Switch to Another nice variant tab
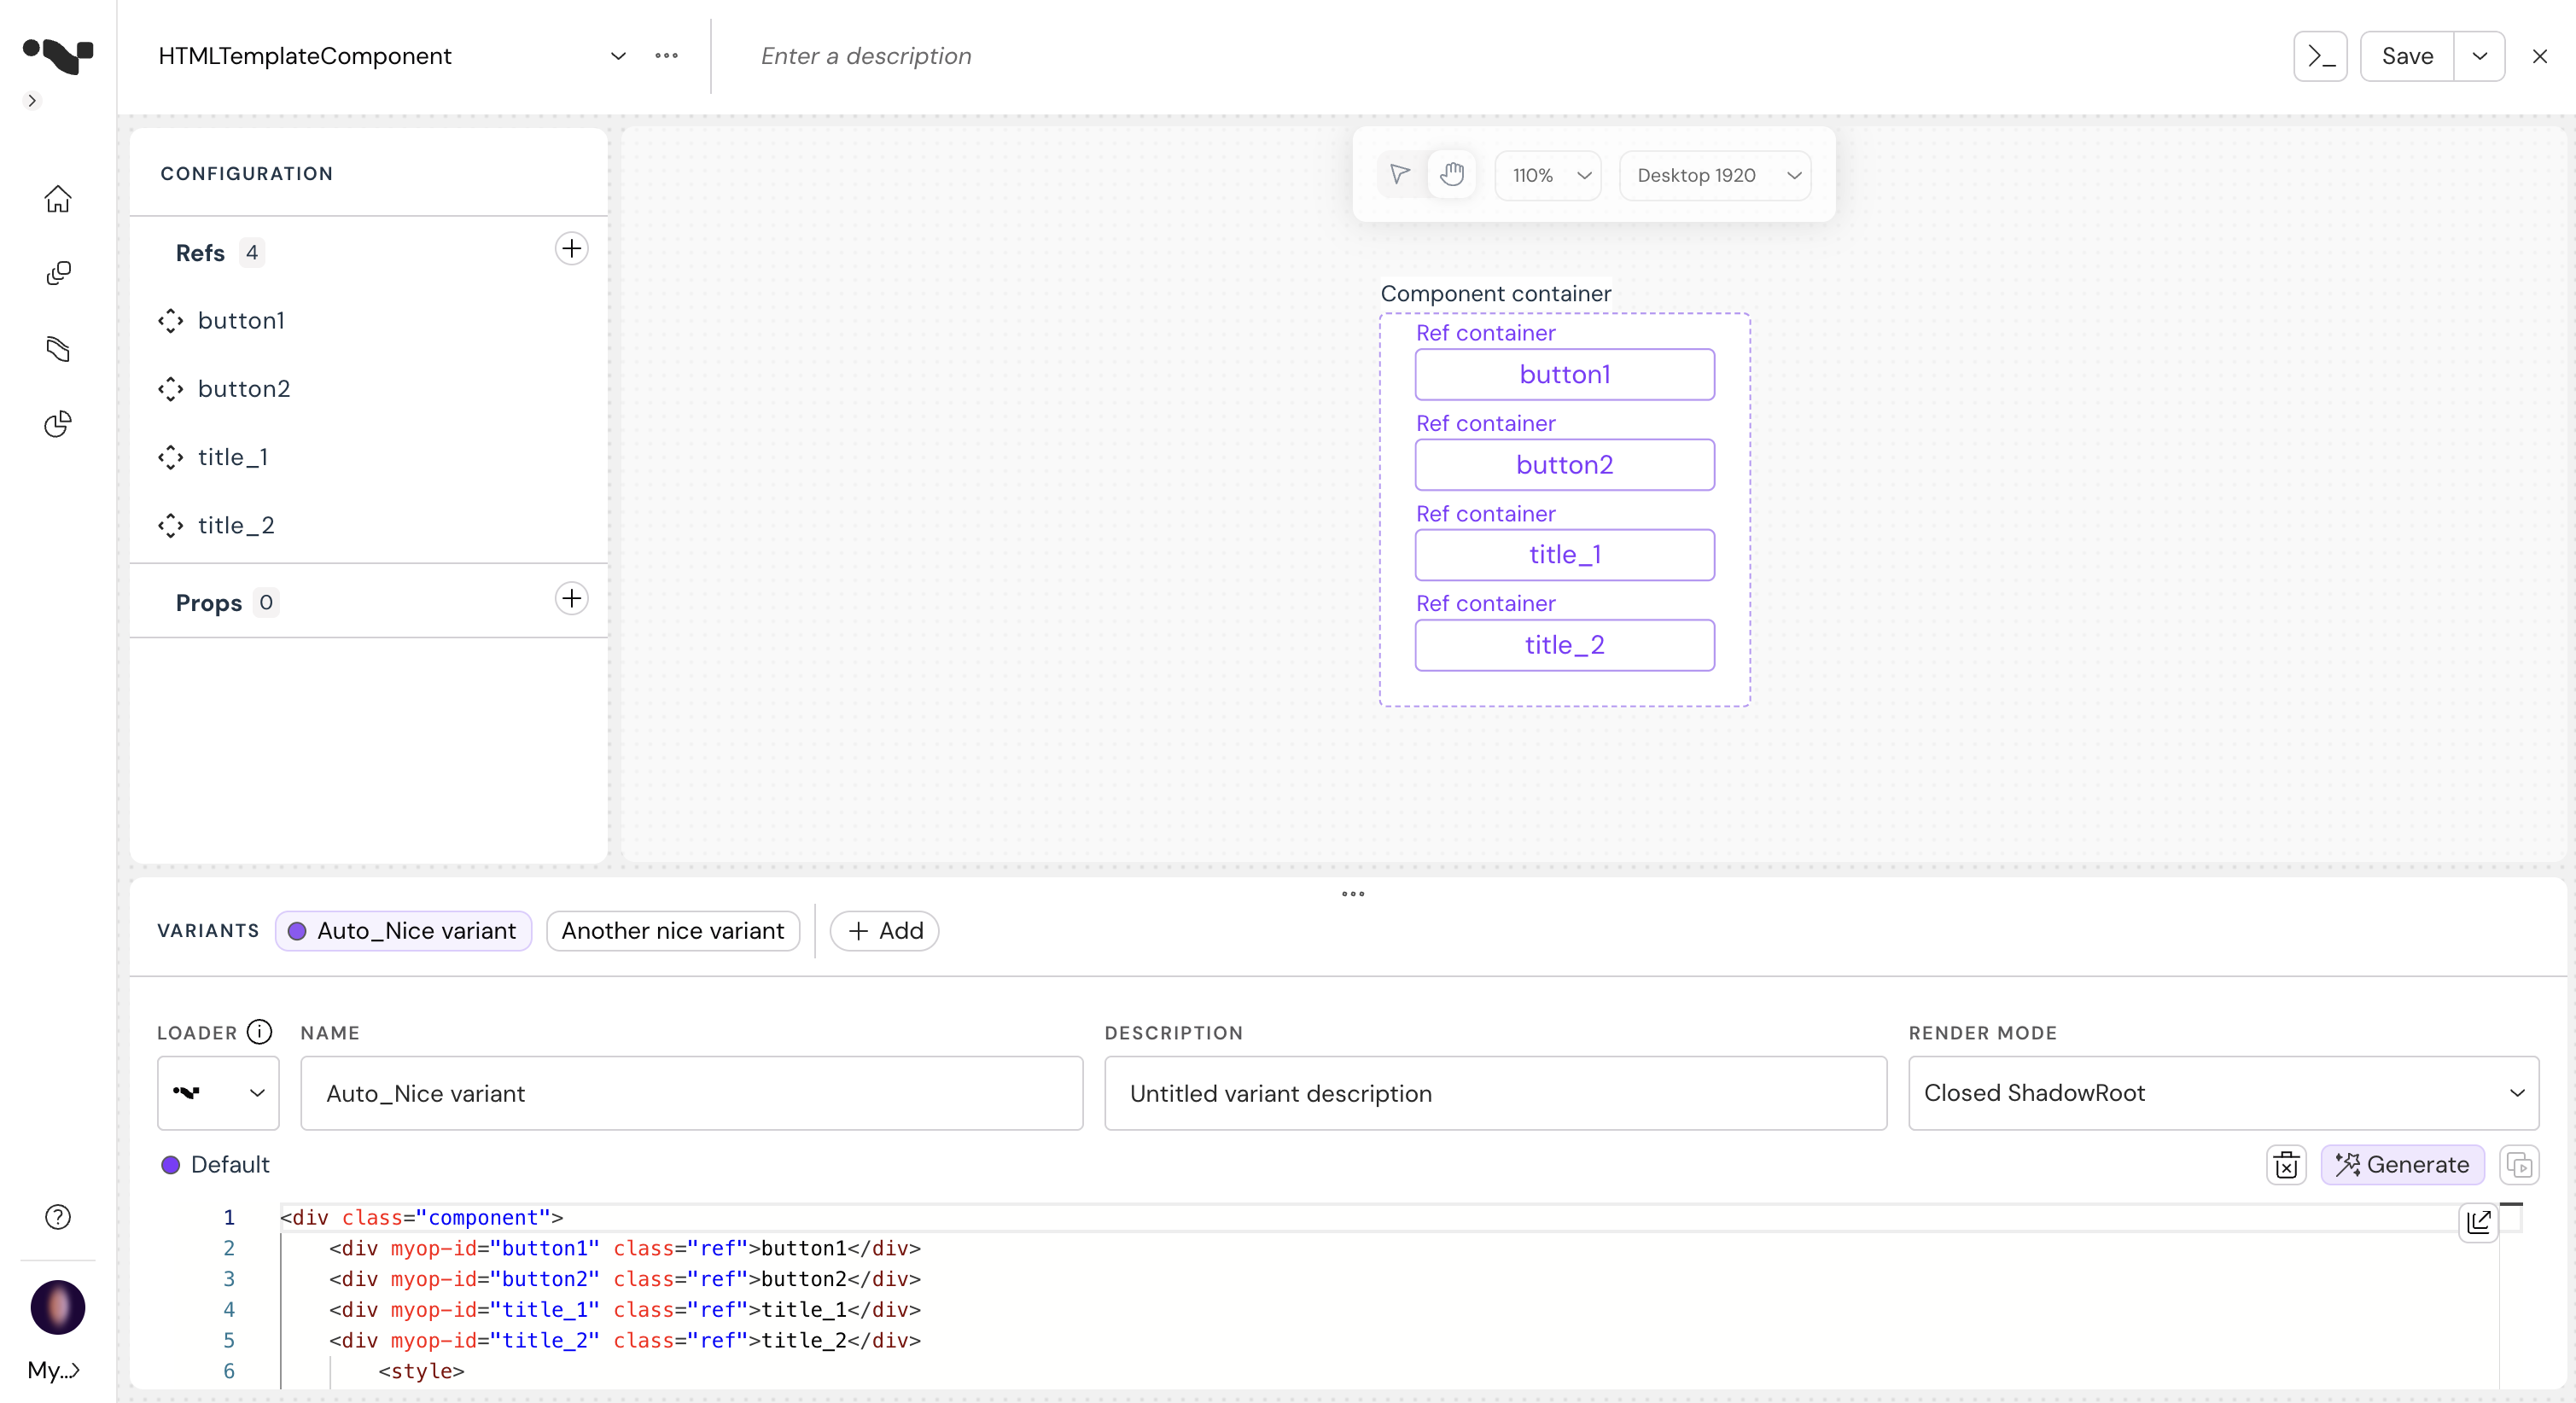 672,931
